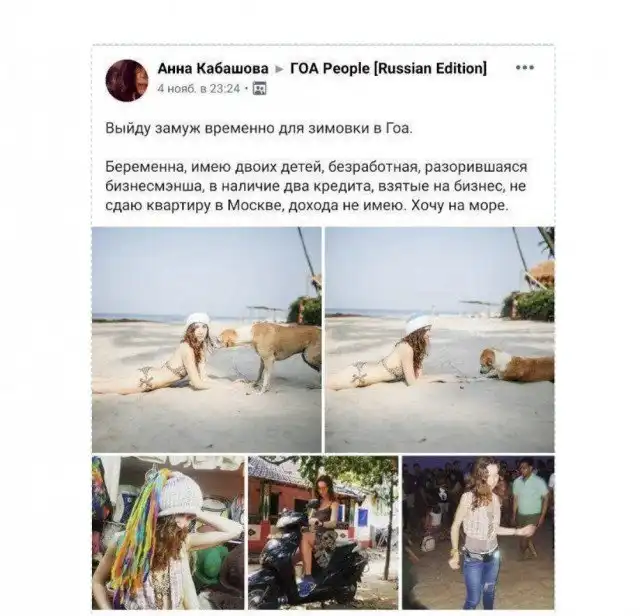640x616 pixels.
Task: Open the post options three-dot menu
Action: 524,68
